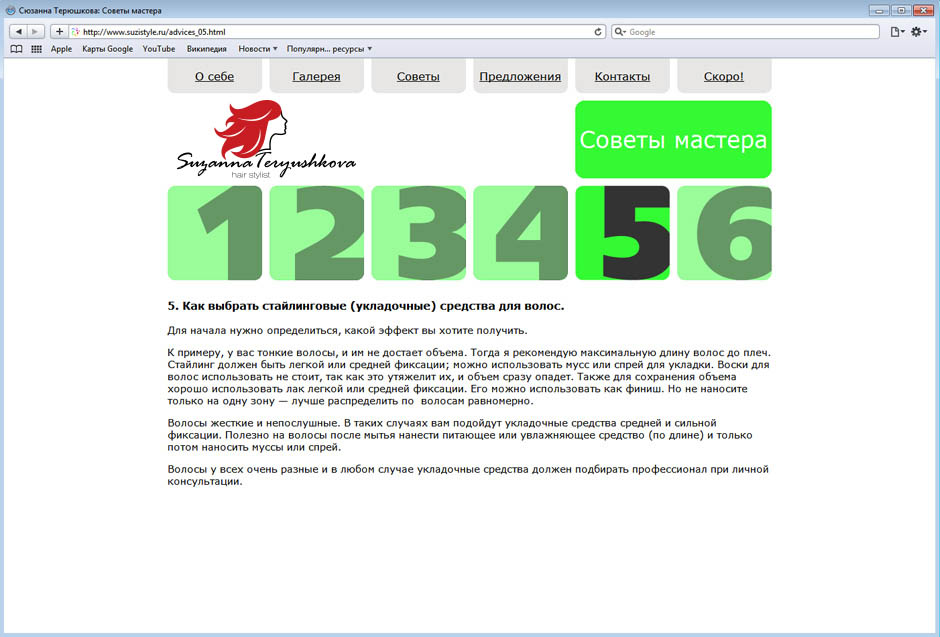Click the Suzanna Teryushkova logo
This screenshot has width=940, height=637.
[265, 140]
